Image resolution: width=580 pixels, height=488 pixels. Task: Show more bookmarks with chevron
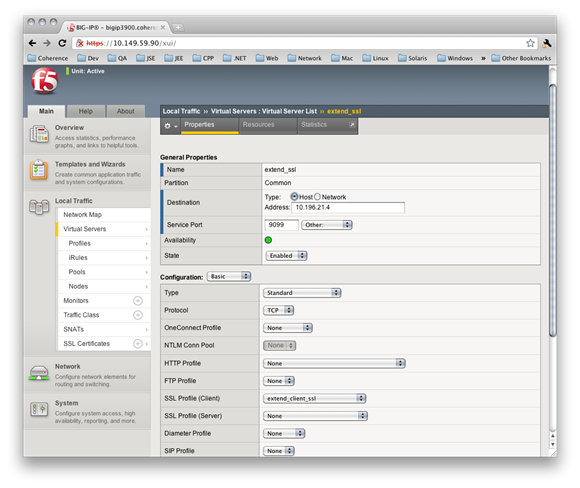point(483,58)
